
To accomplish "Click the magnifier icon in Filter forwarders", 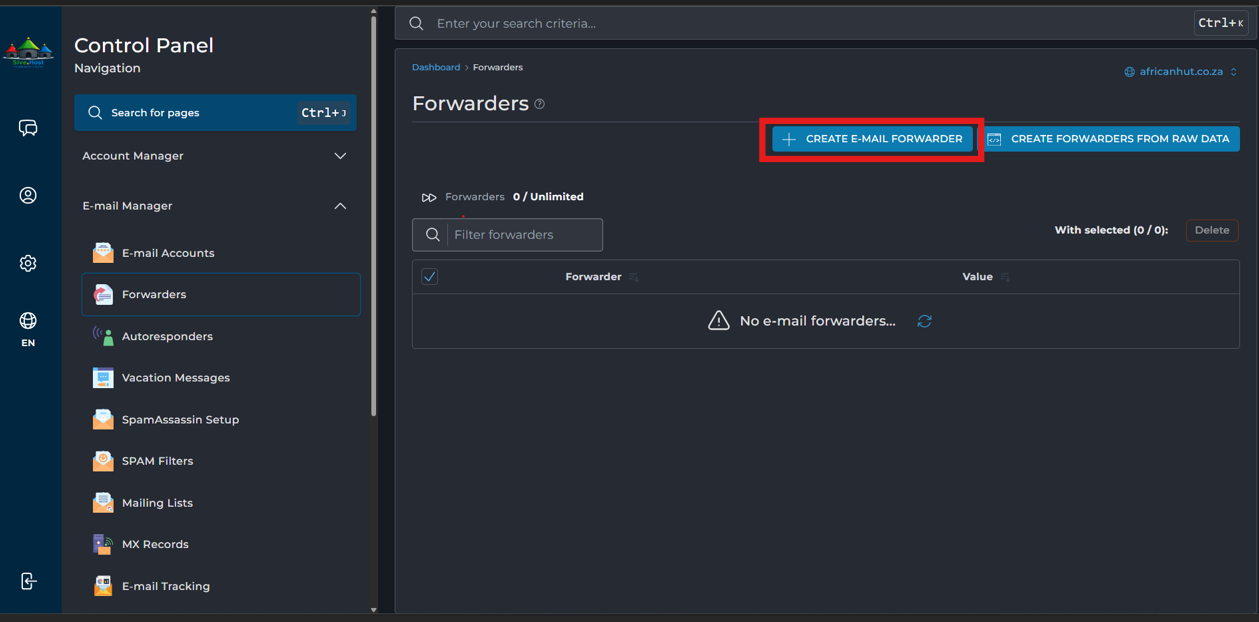I will coord(432,235).
